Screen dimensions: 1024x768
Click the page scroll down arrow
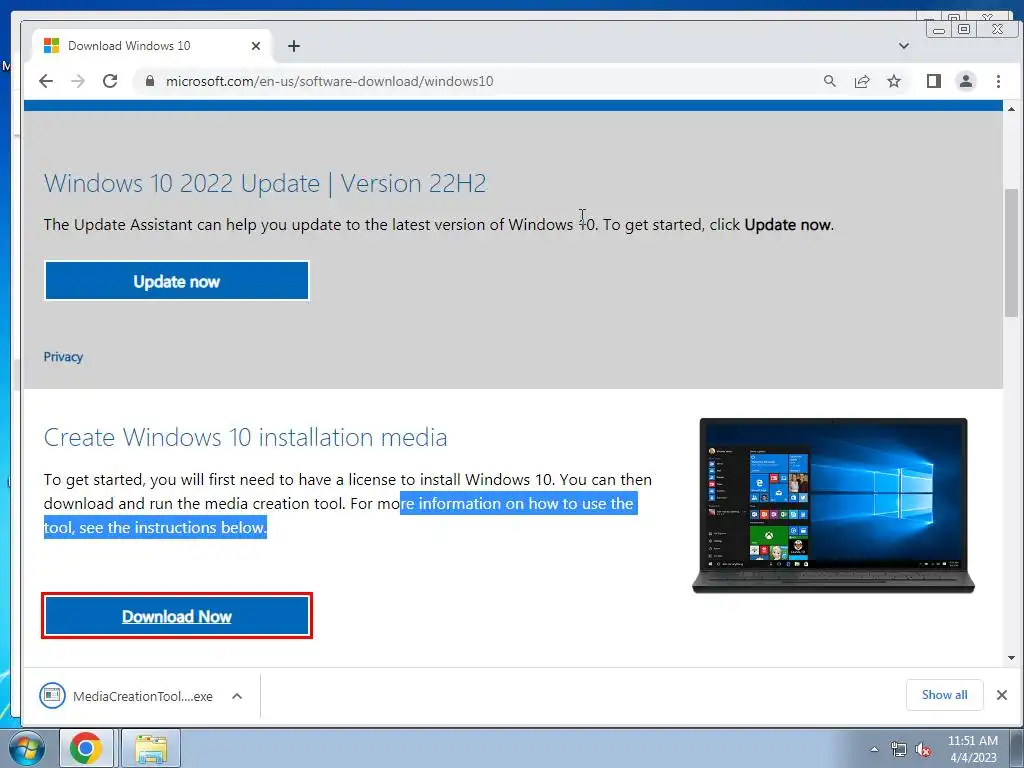pos(1012,658)
